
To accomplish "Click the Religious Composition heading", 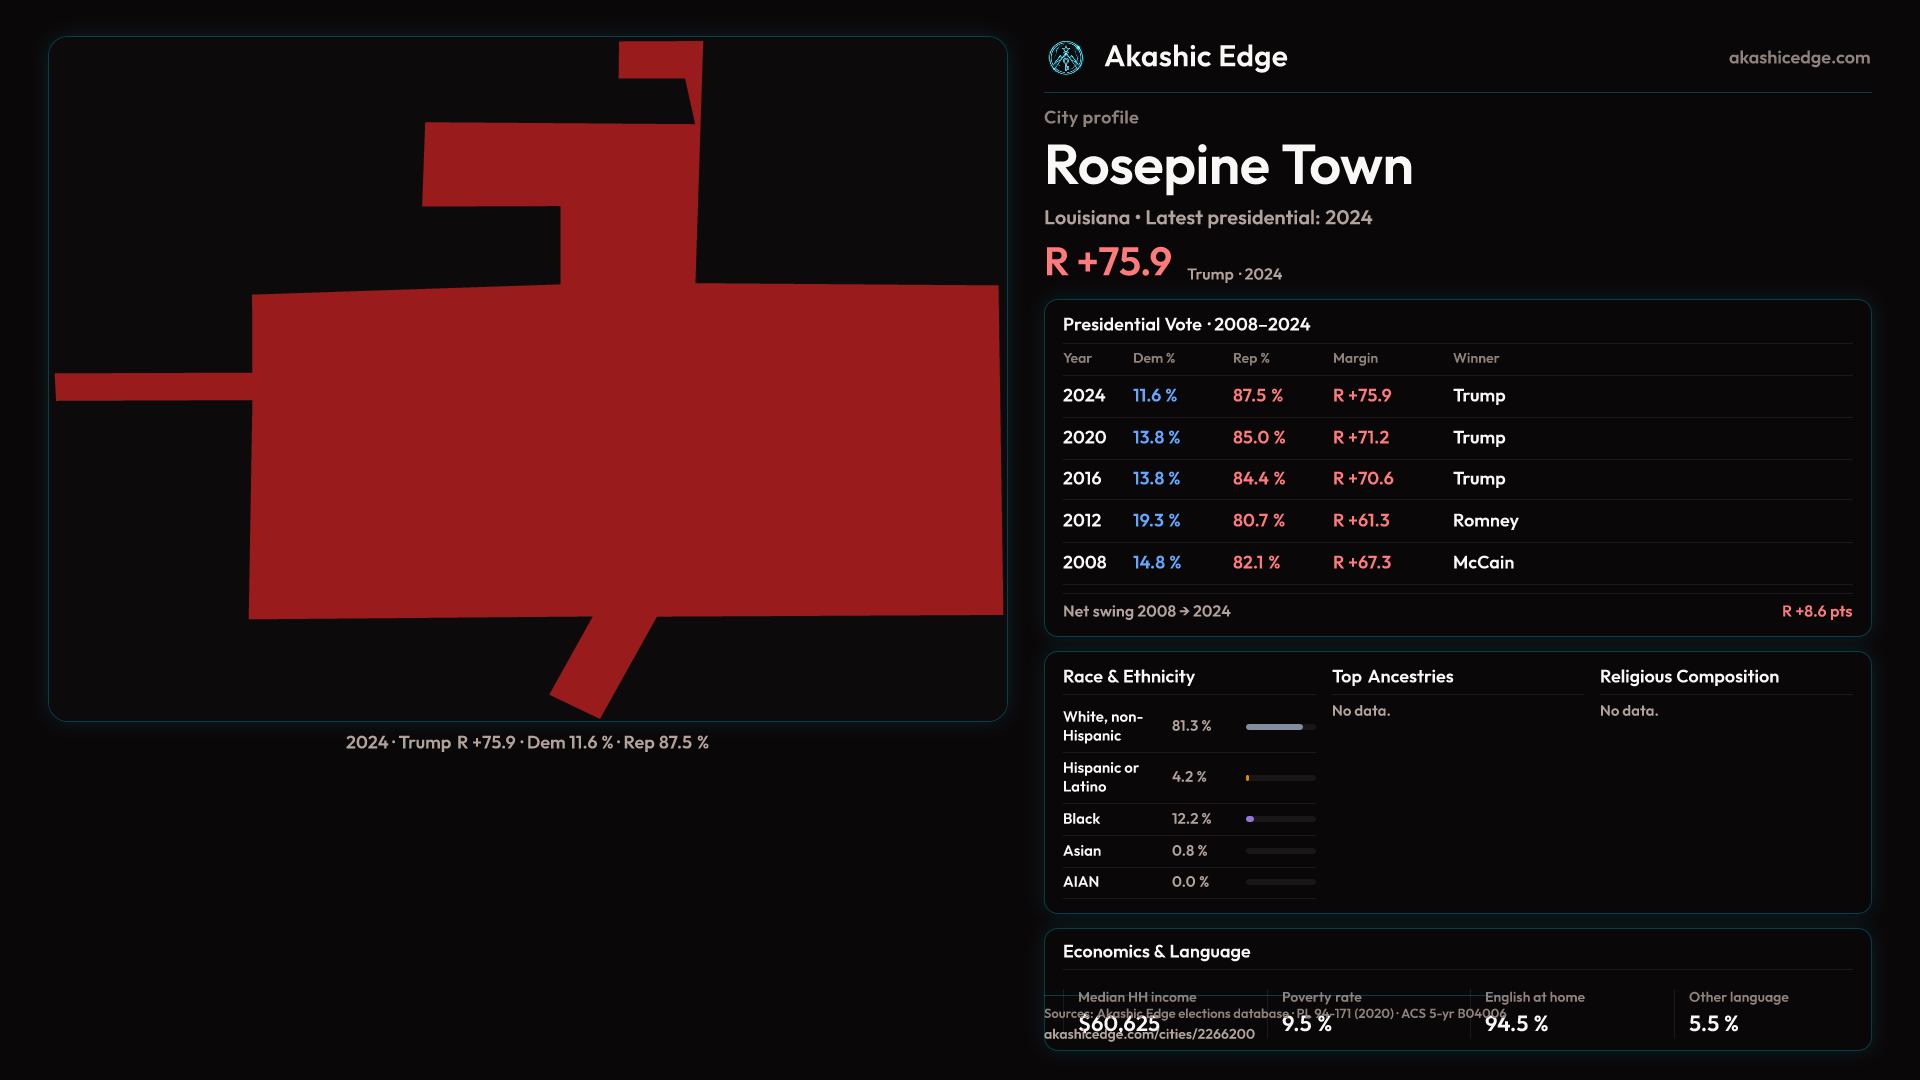I will coord(1689,677).
